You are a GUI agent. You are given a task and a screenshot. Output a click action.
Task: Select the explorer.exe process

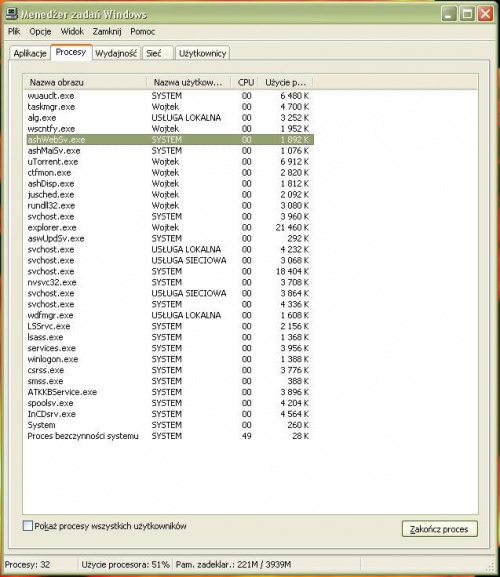[169, 228]
